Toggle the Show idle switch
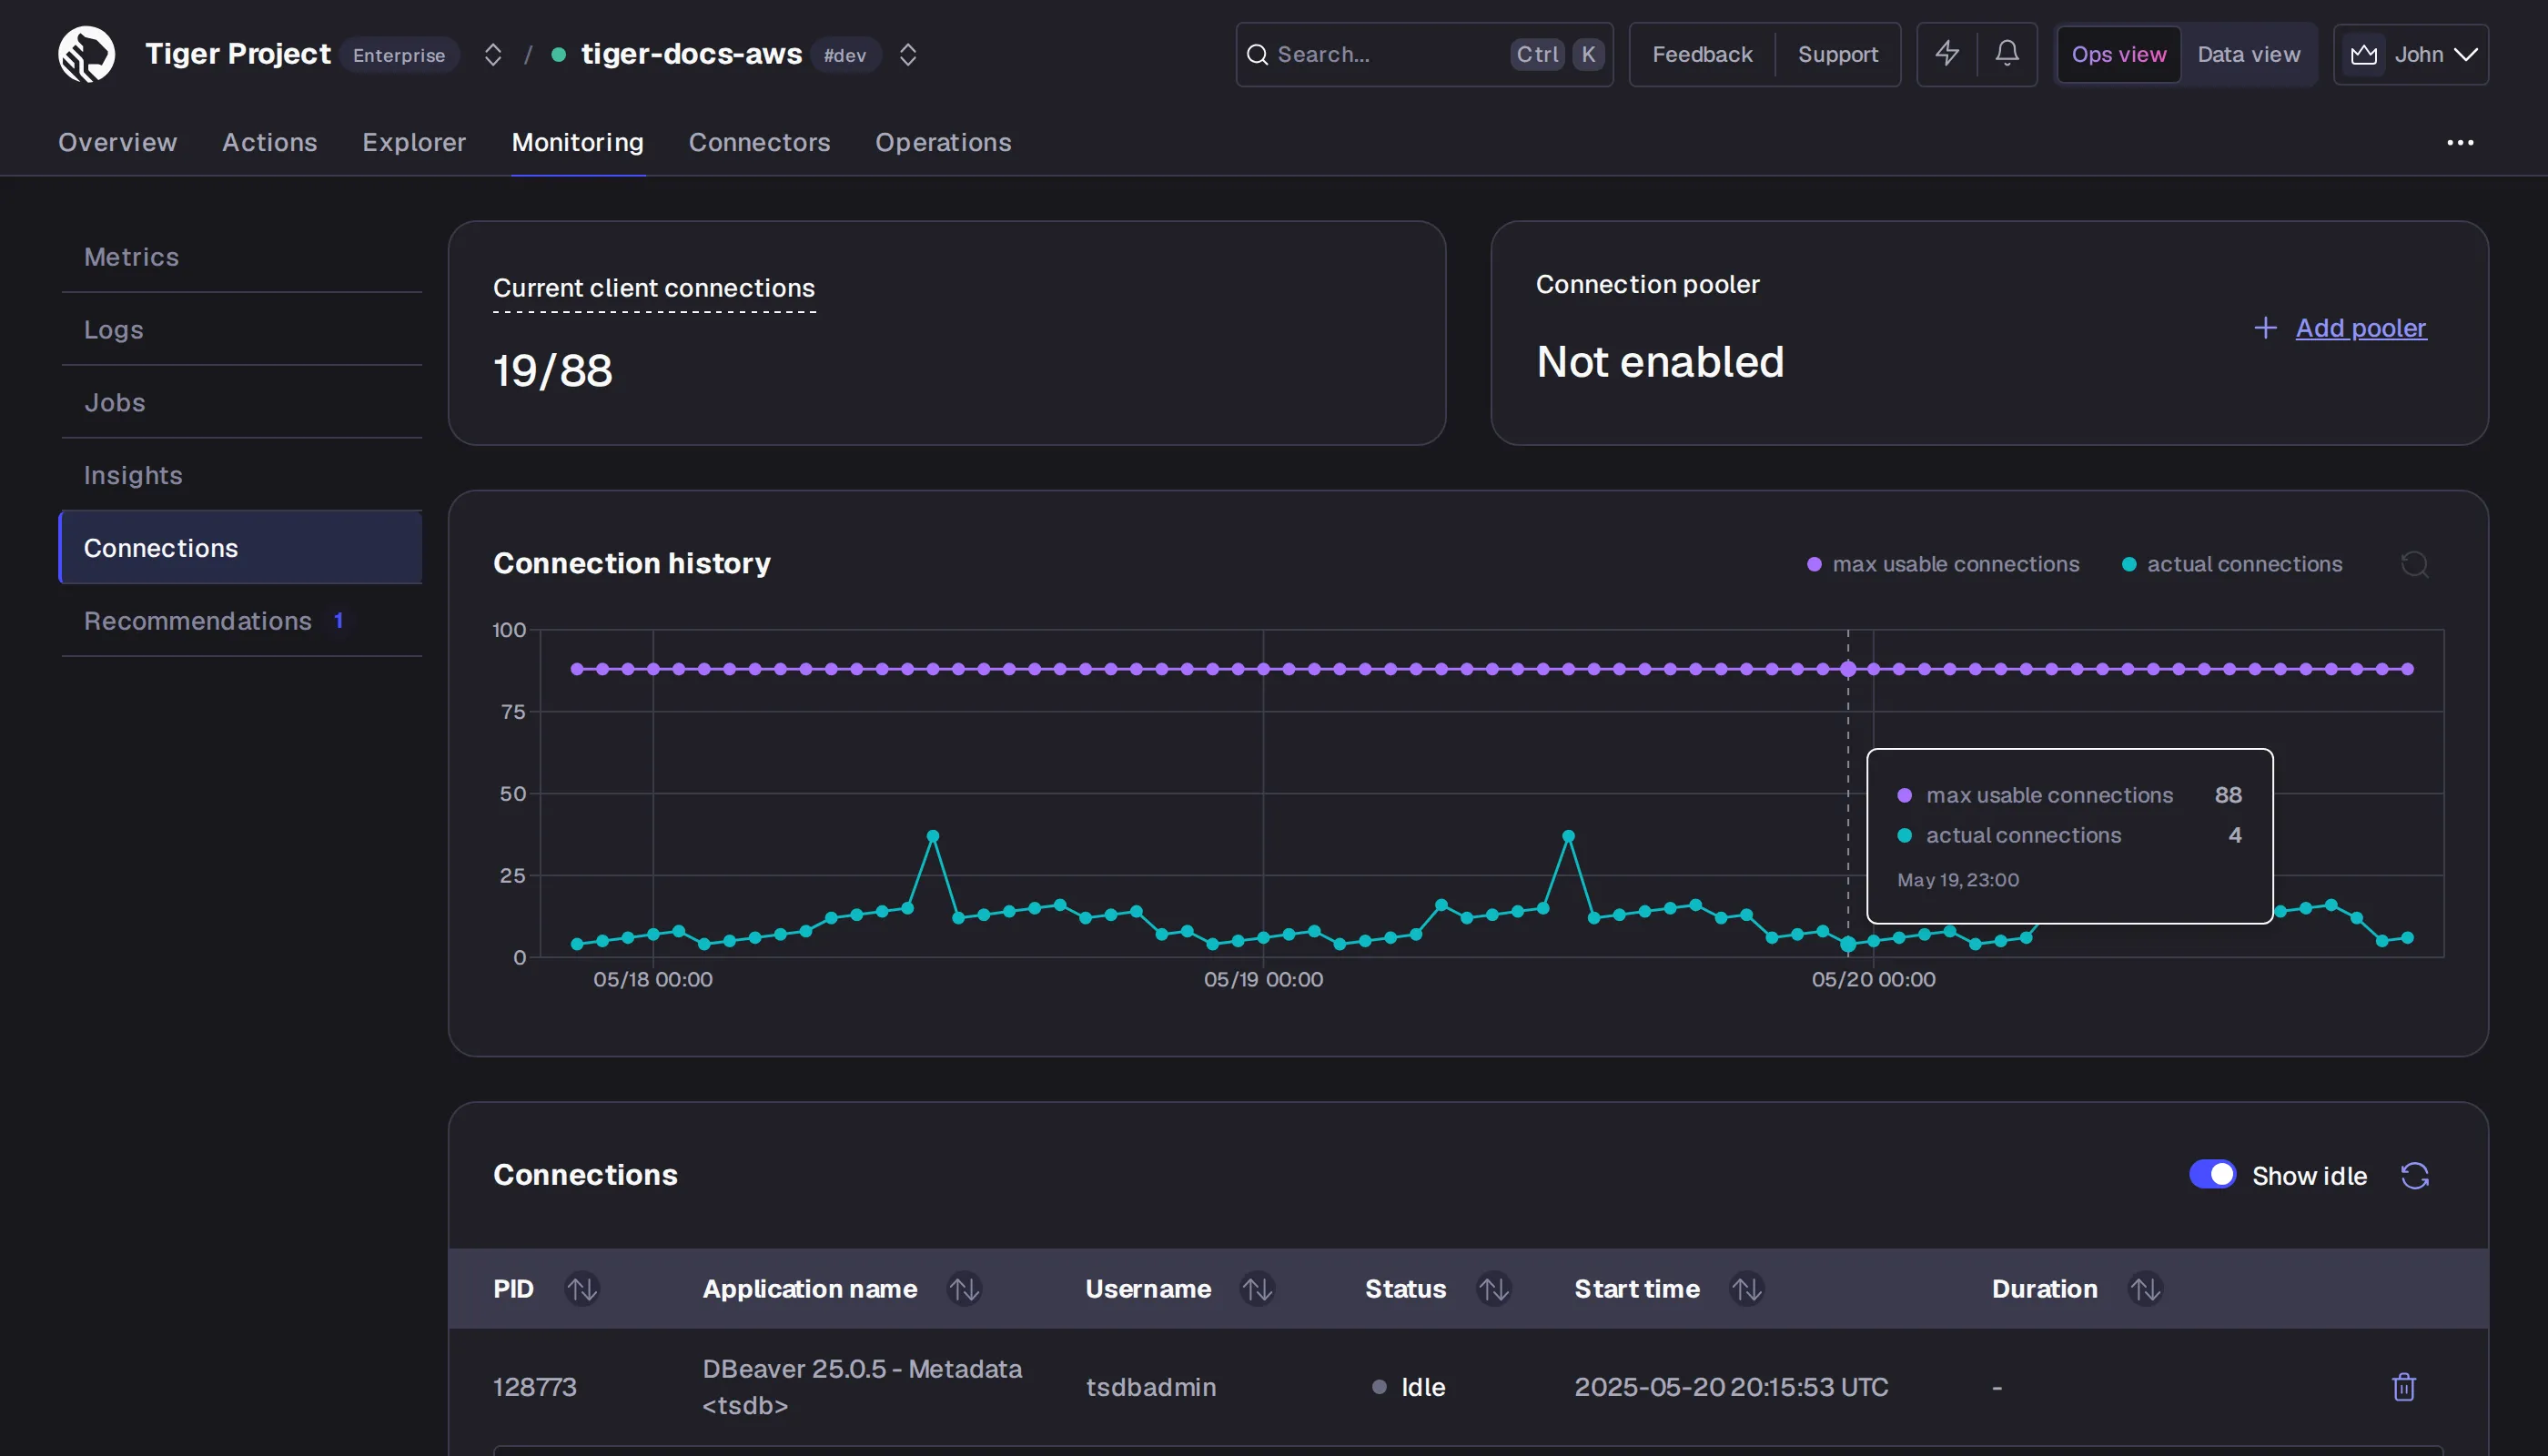2548x1456 pixels. pyautogui.click(x=2212, y=1174)
